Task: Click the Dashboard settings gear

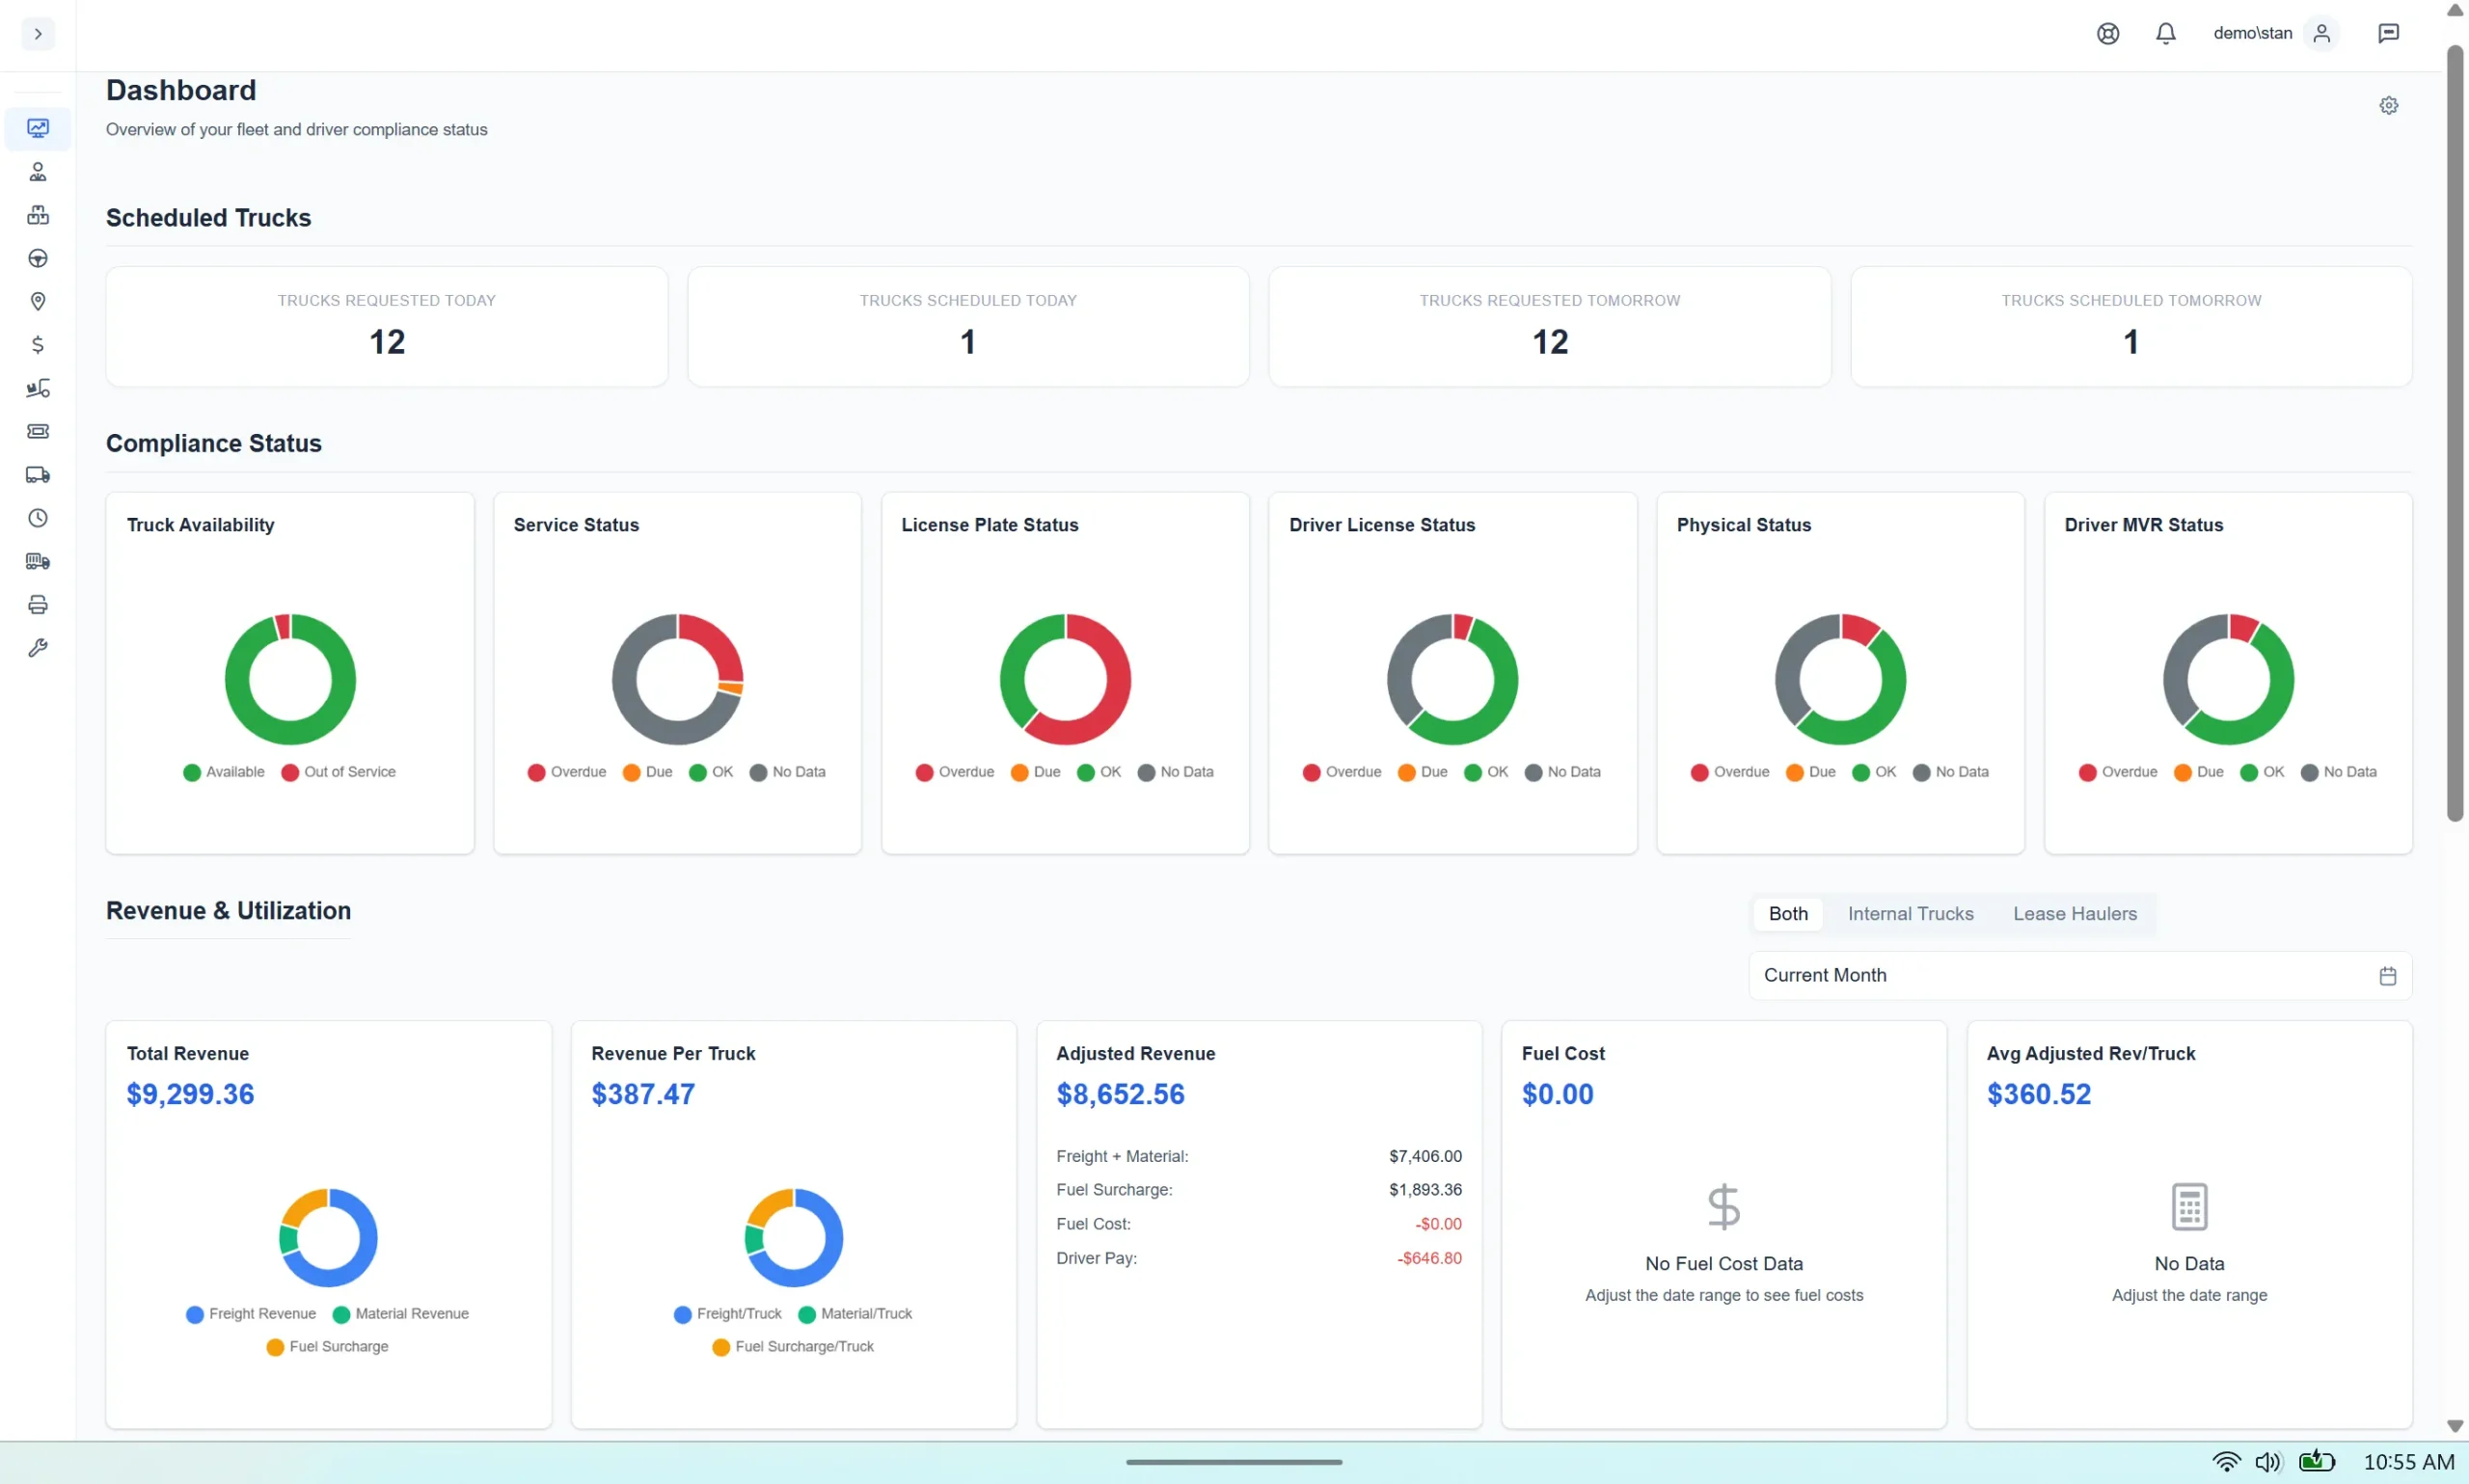Action: [2389, 105]
